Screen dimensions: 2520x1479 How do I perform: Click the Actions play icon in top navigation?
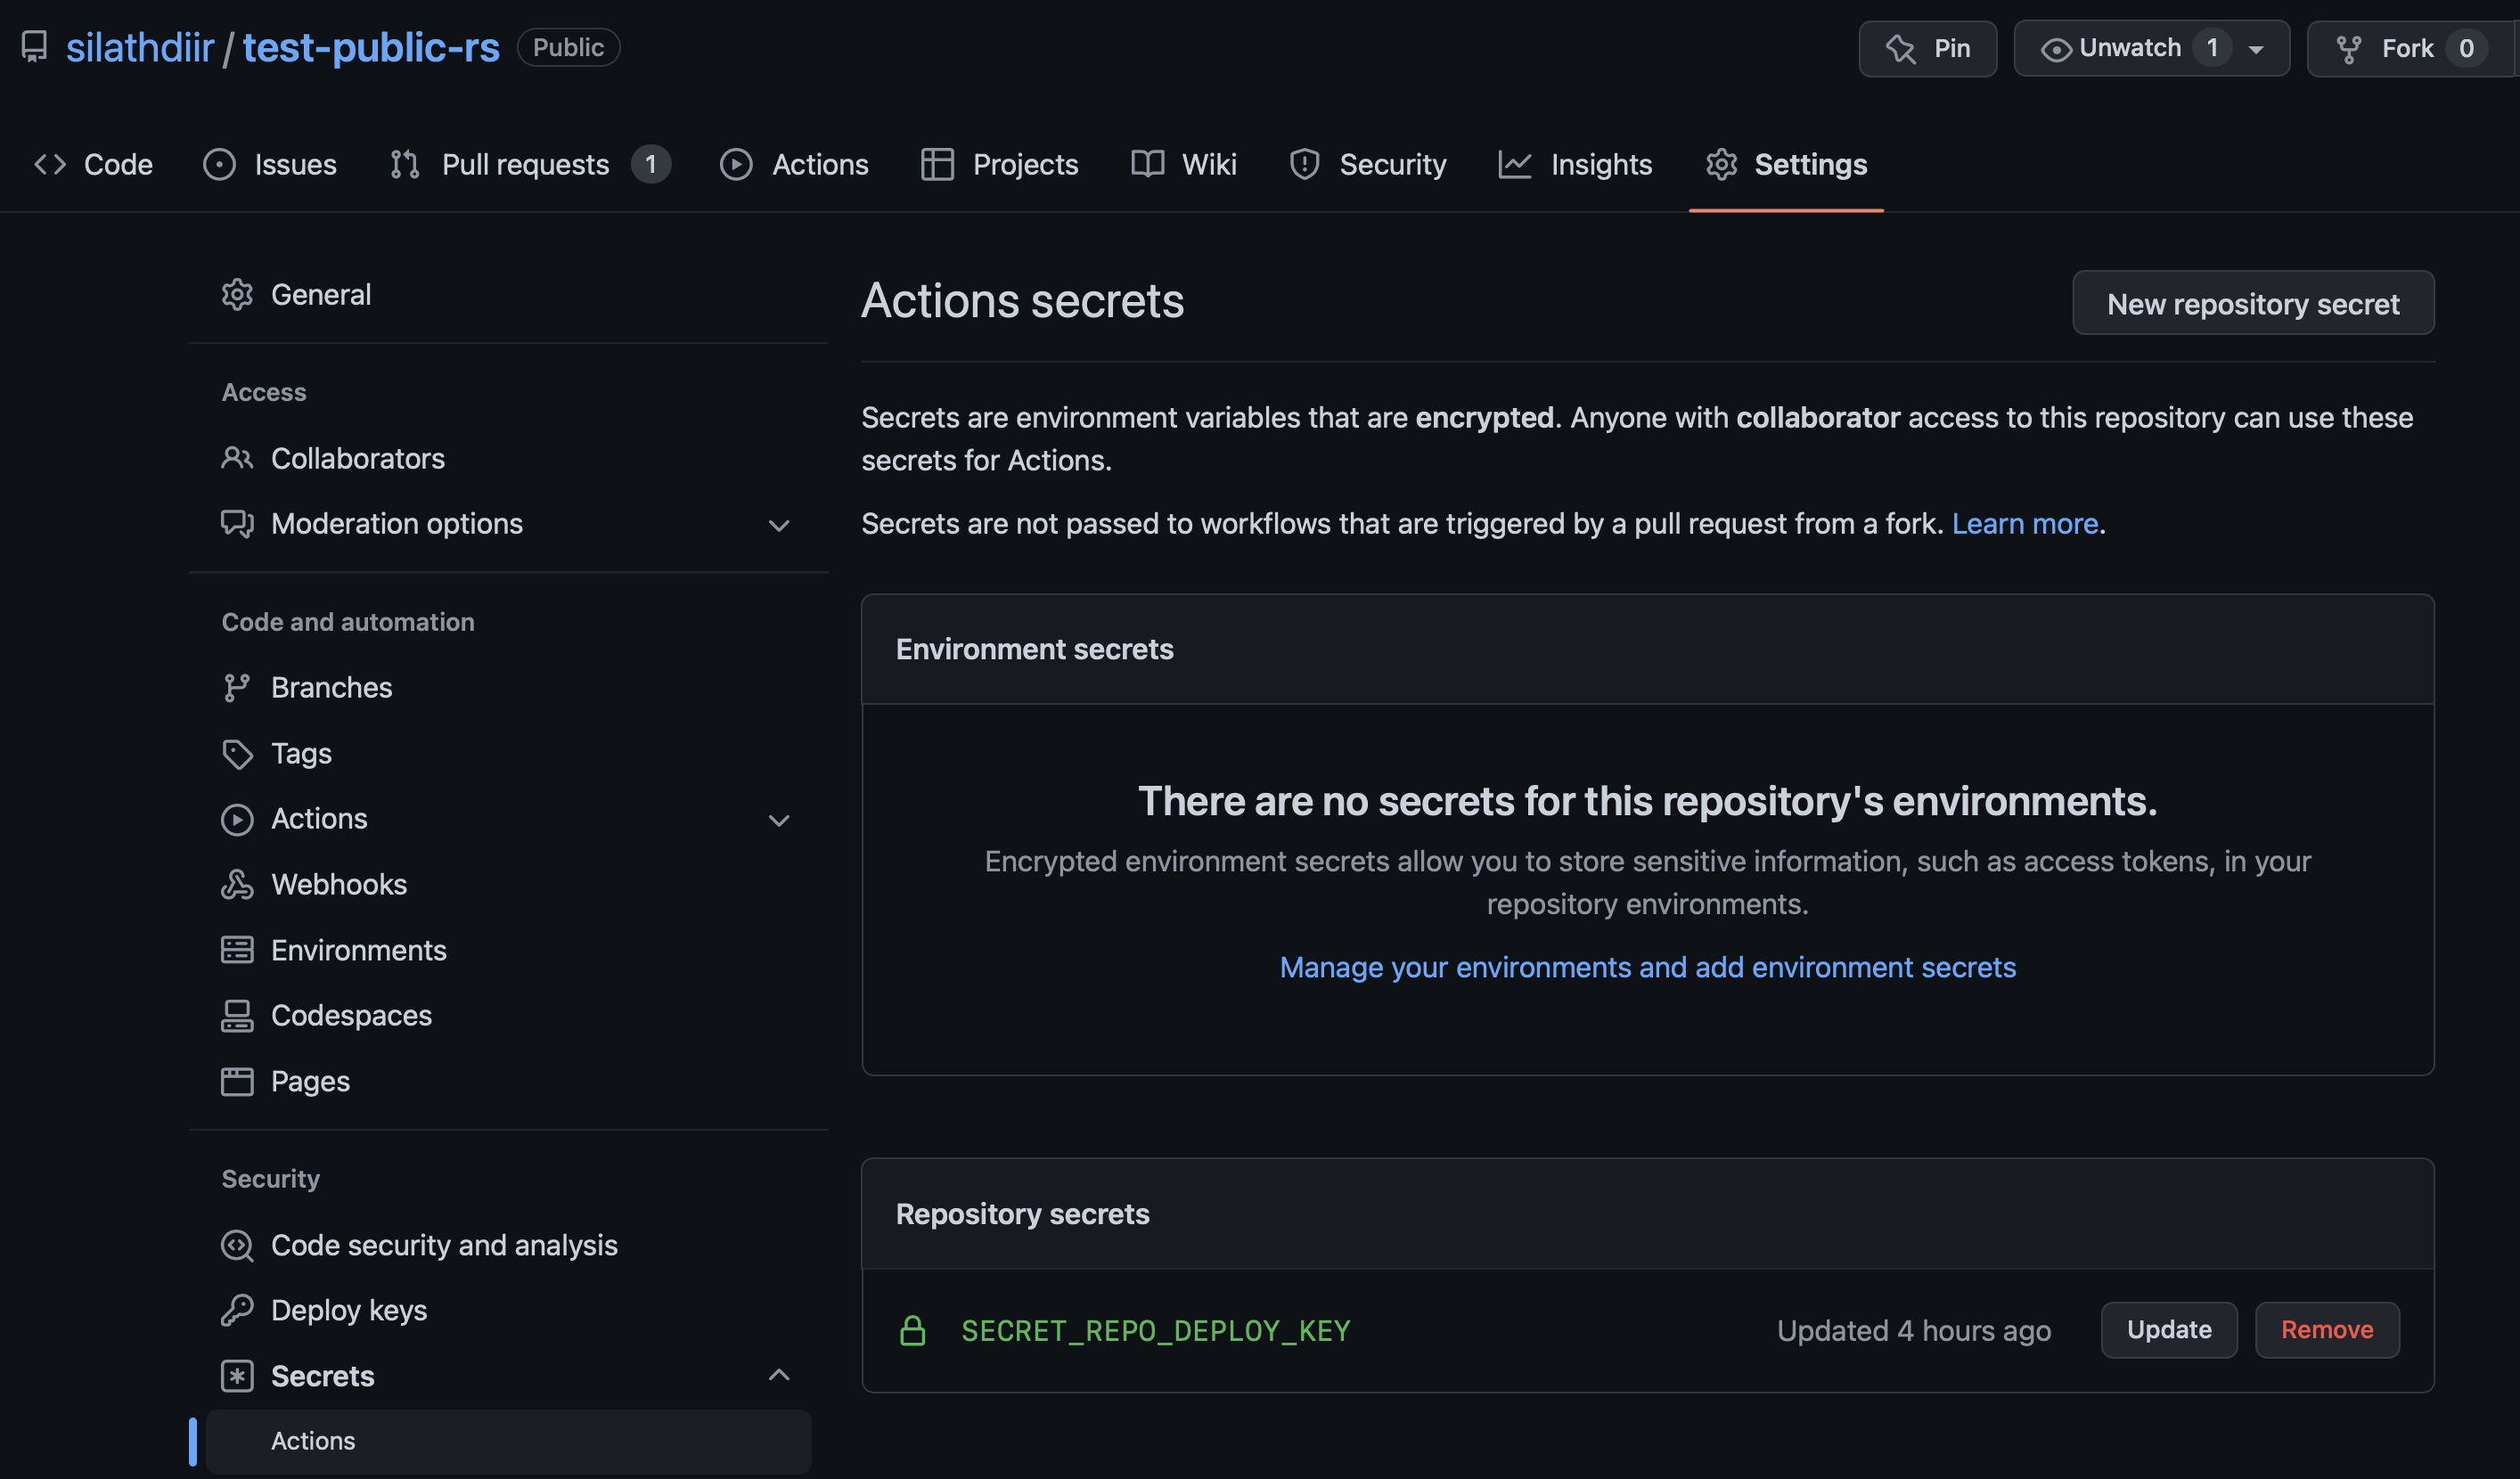pos(736,164)
